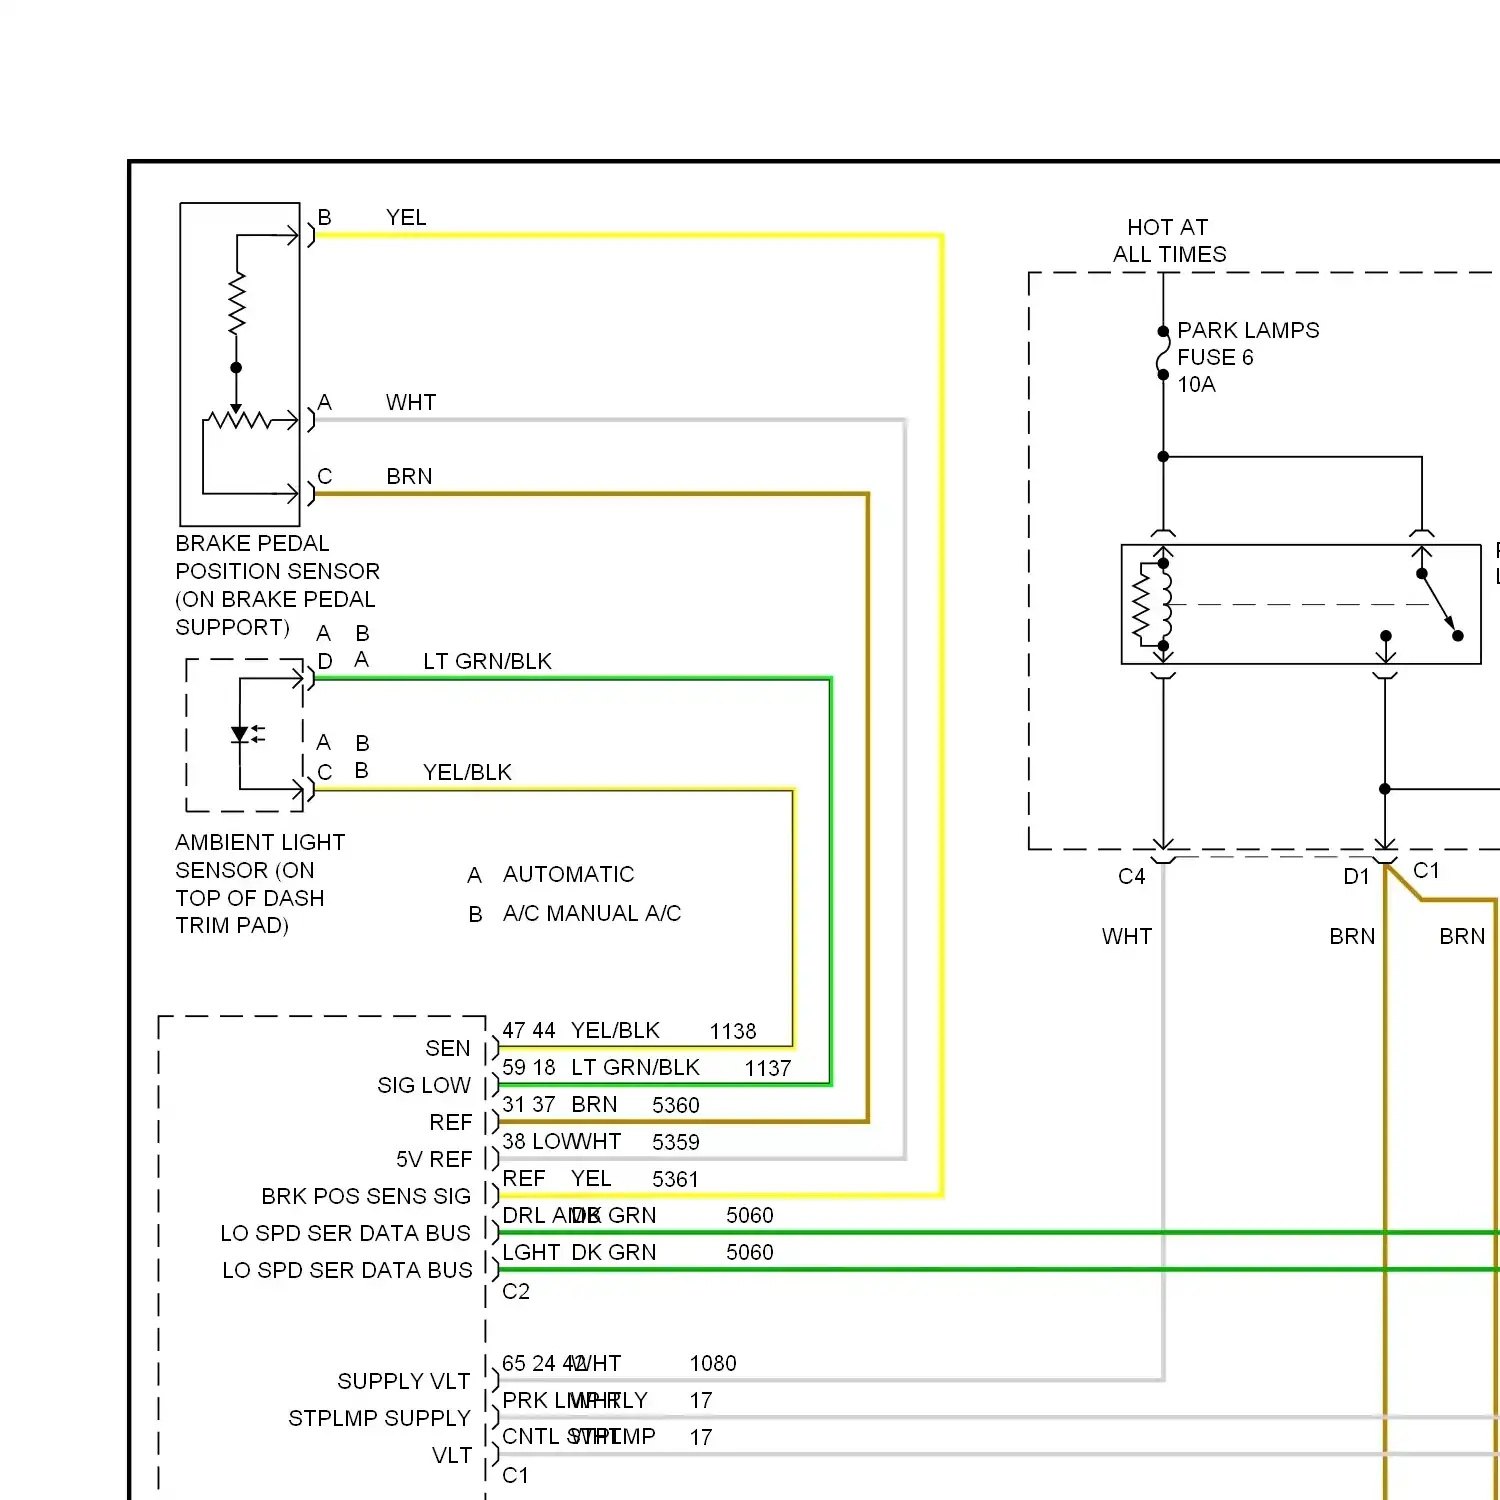Click the potentiometer symbol in the brake pedal sensor
The height and width of the screenshot is (1500, 1500).
(237, 420)
